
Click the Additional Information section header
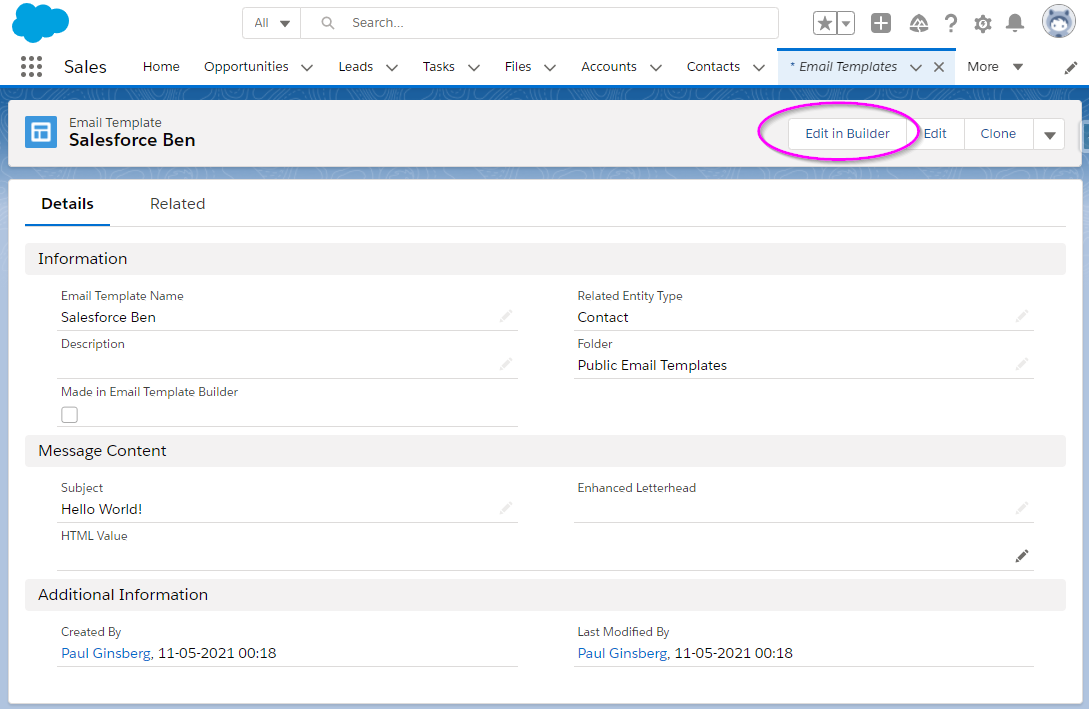point(545,594)
